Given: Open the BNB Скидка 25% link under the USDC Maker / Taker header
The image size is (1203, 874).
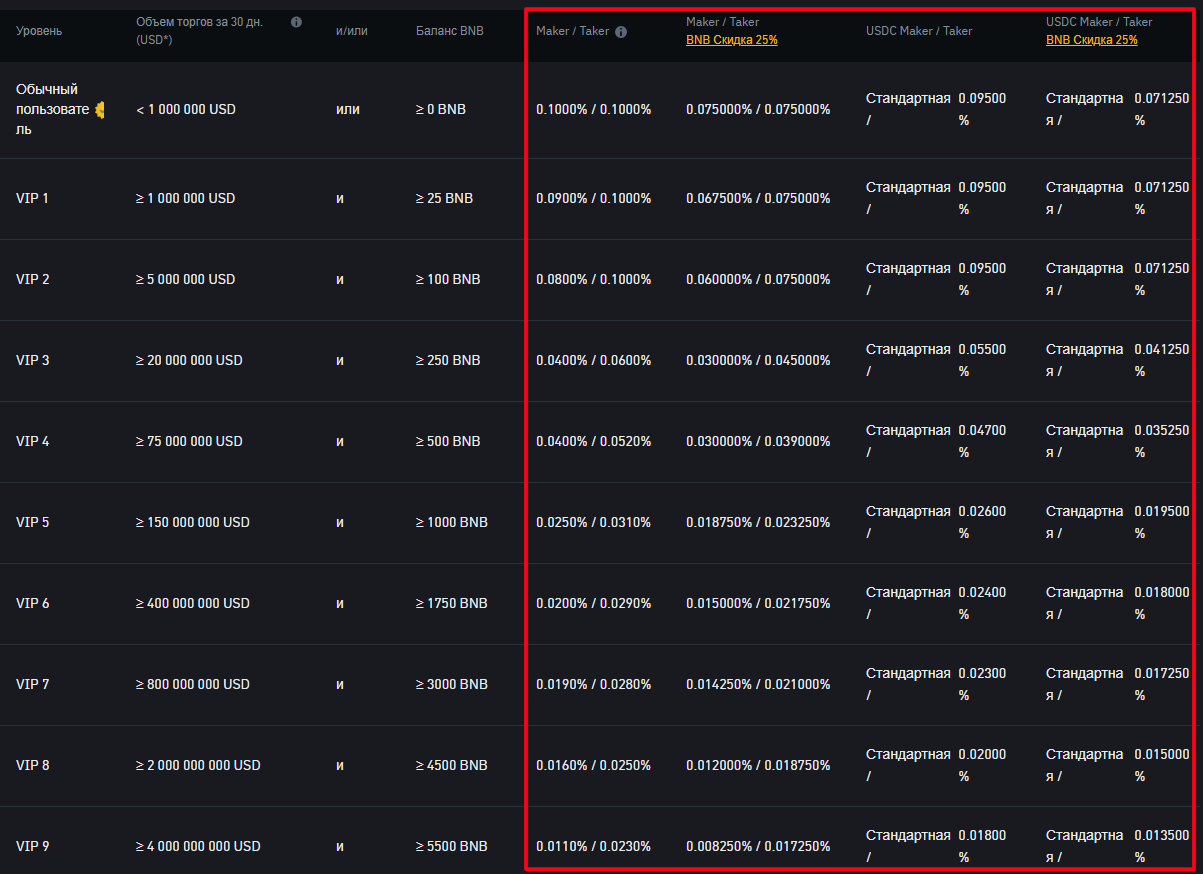Looking at the screenshot, I should [1092, 40].
